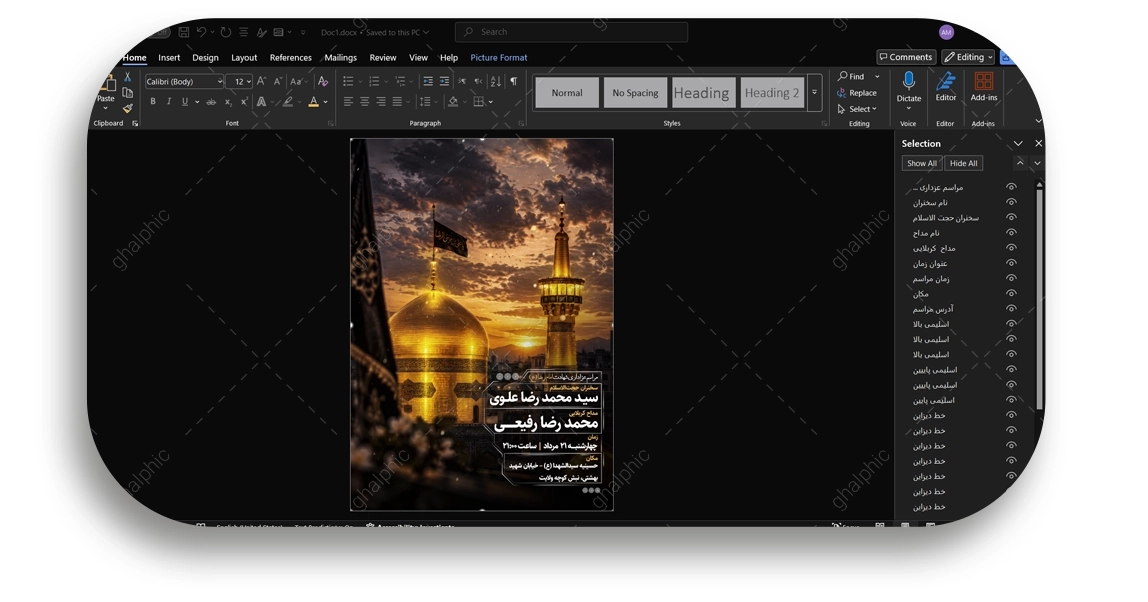The image size is (1148, 602).
Task: Open the References tab
Action: coord(291,57)
